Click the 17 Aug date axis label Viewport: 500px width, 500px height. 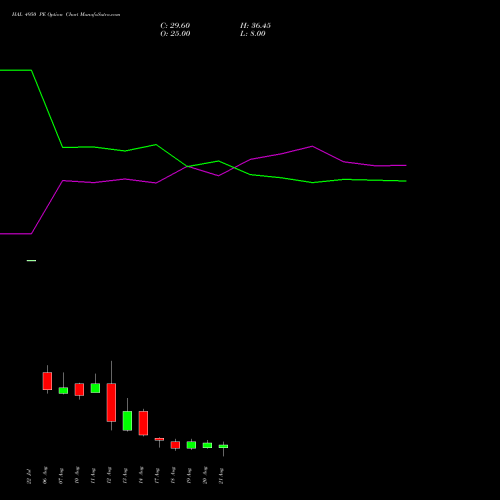click(157, 476)
